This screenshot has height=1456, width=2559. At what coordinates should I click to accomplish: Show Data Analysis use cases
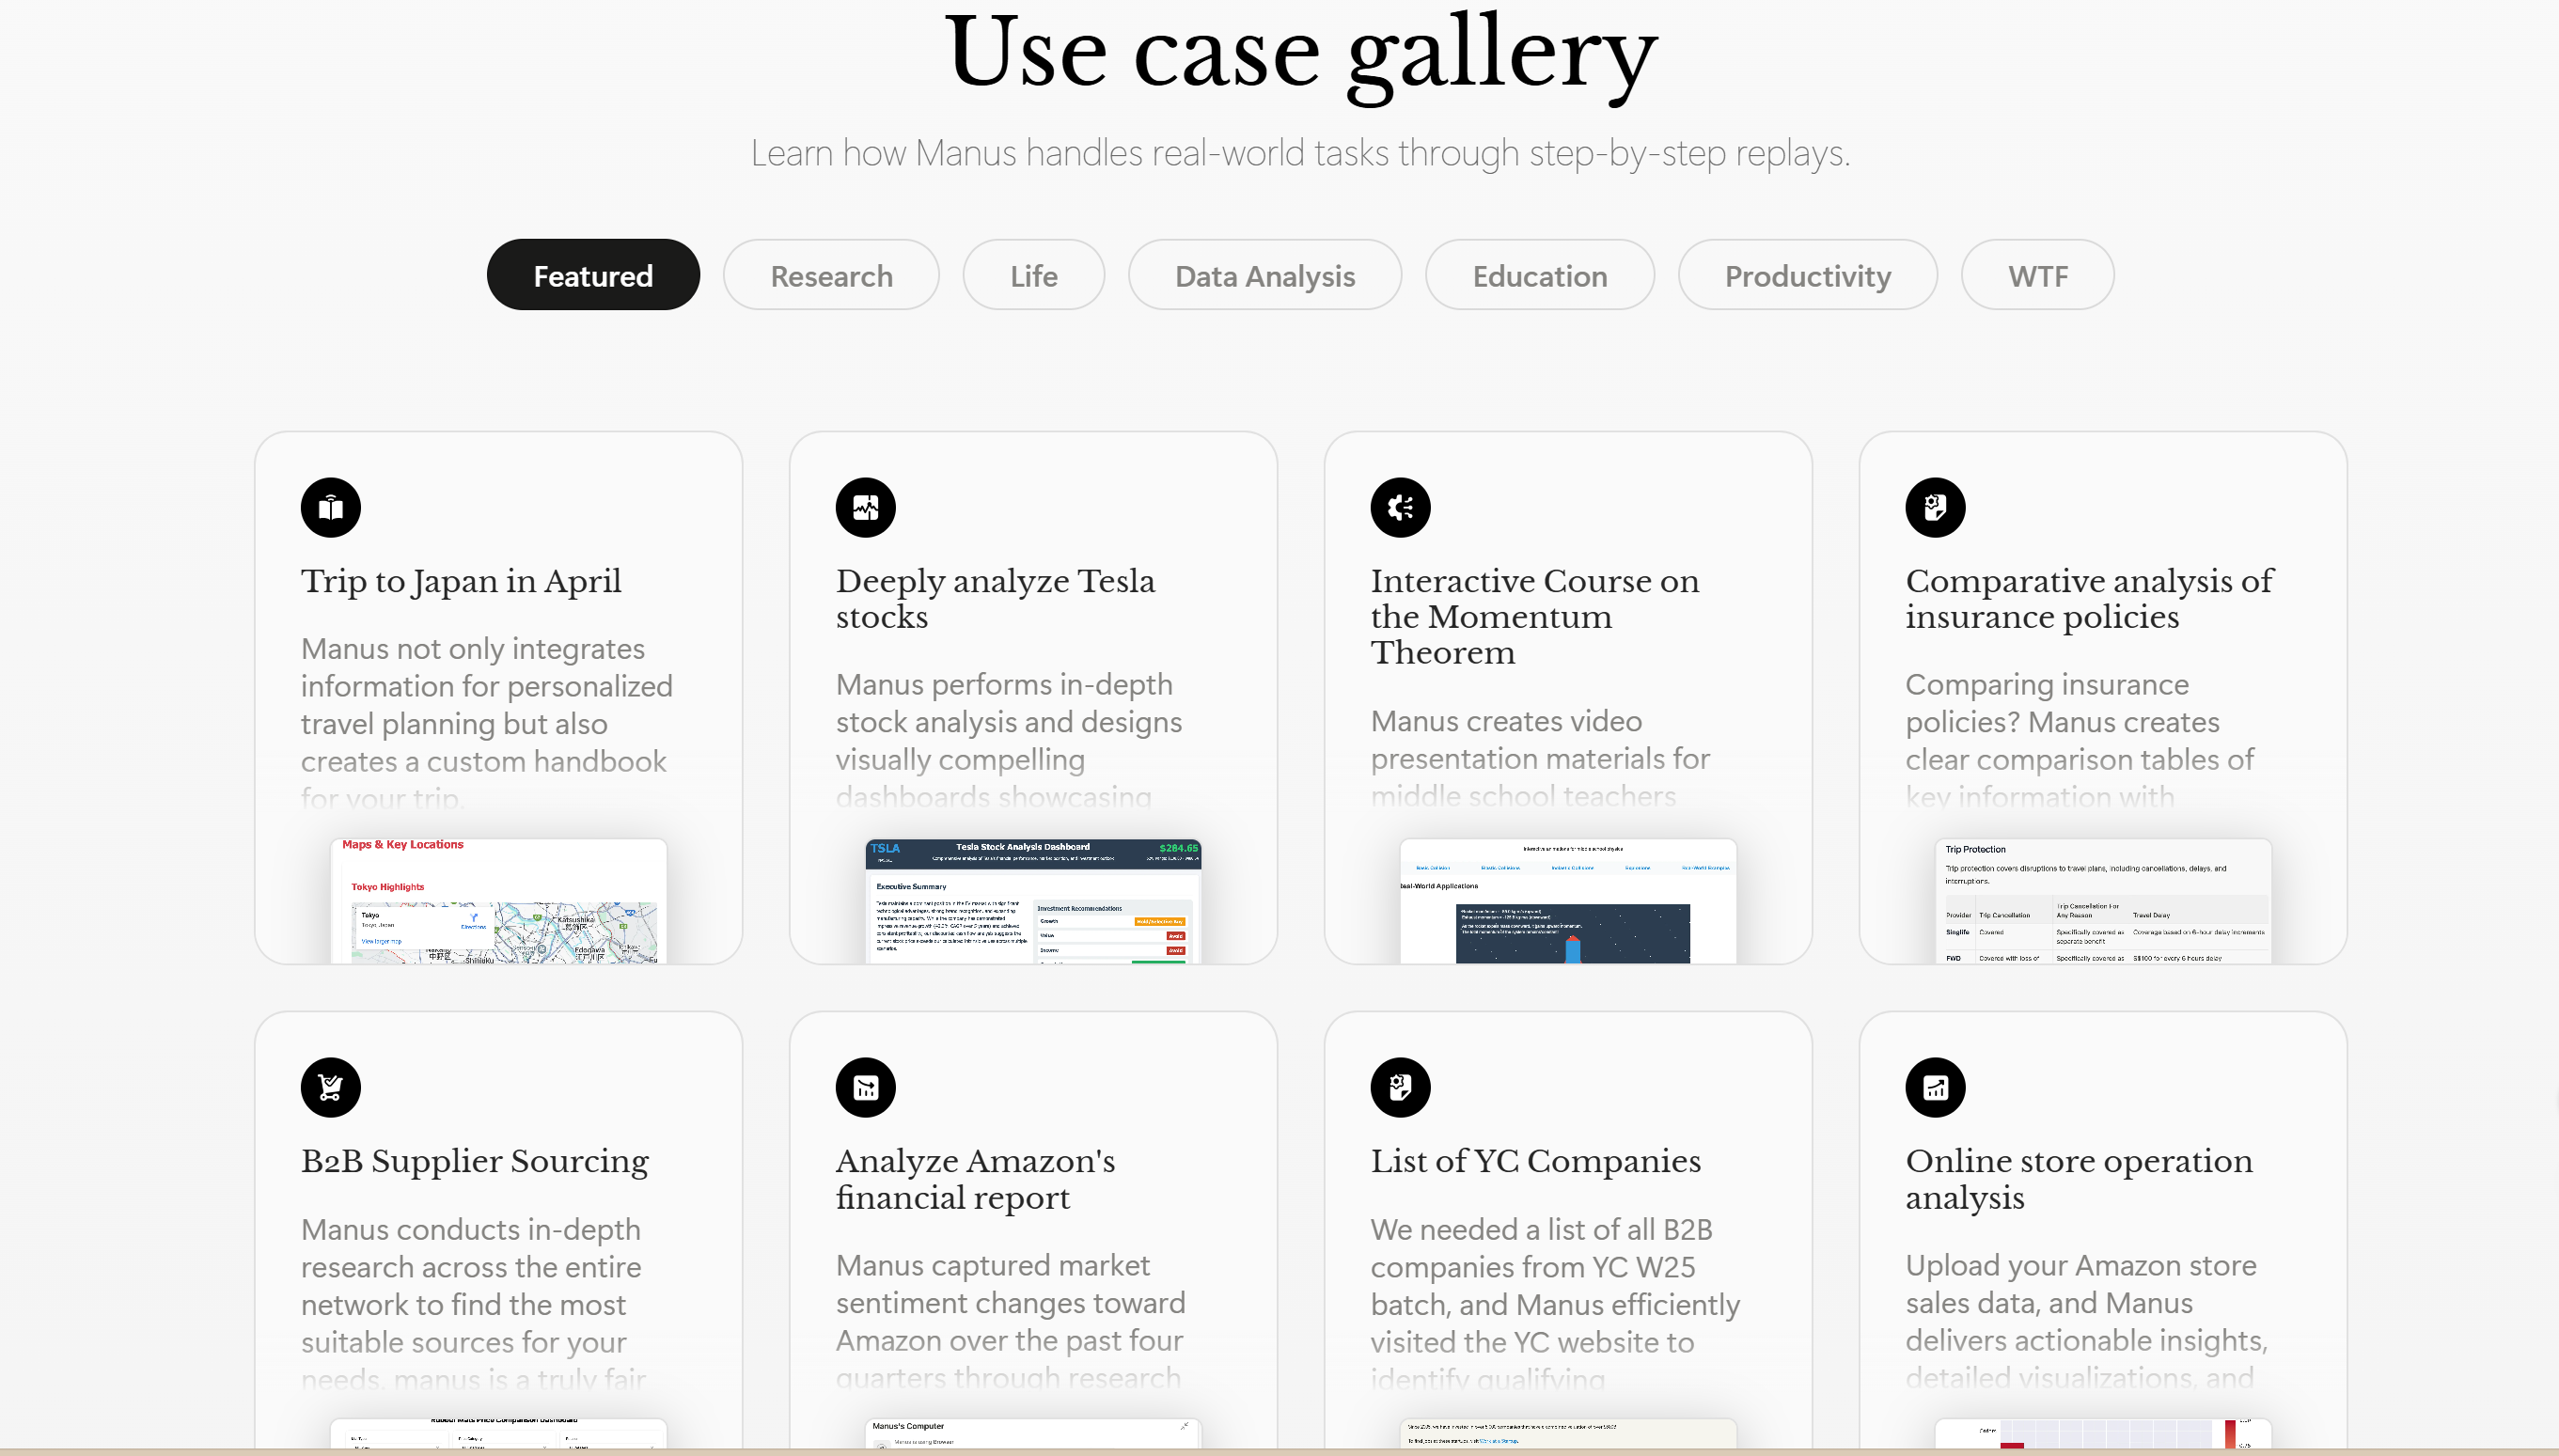coord(1264,275)
